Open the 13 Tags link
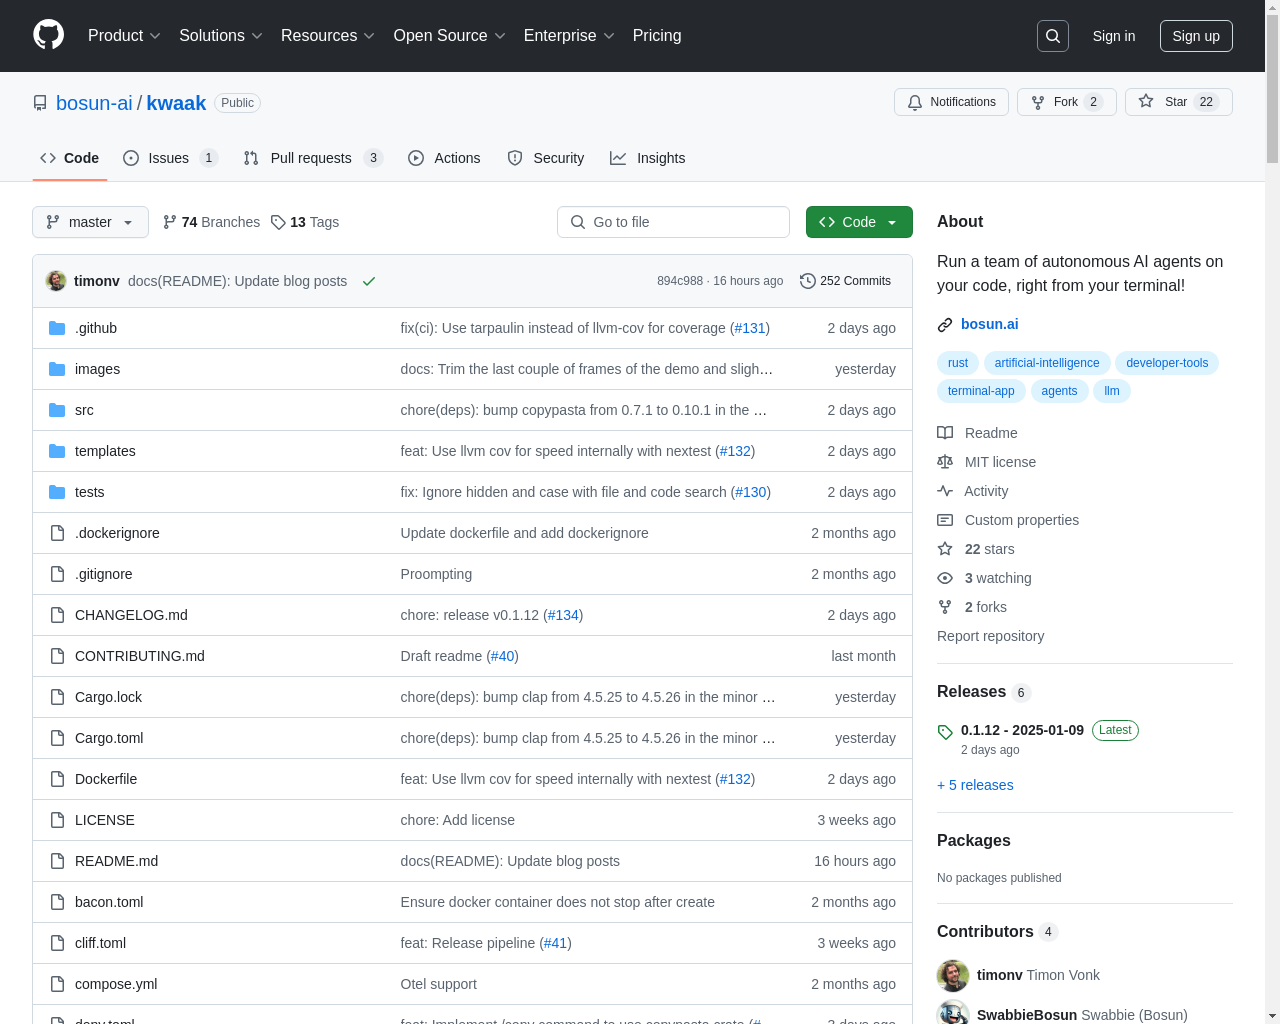Screen dimensions: 1280x1024 click(x=305, y=222)
